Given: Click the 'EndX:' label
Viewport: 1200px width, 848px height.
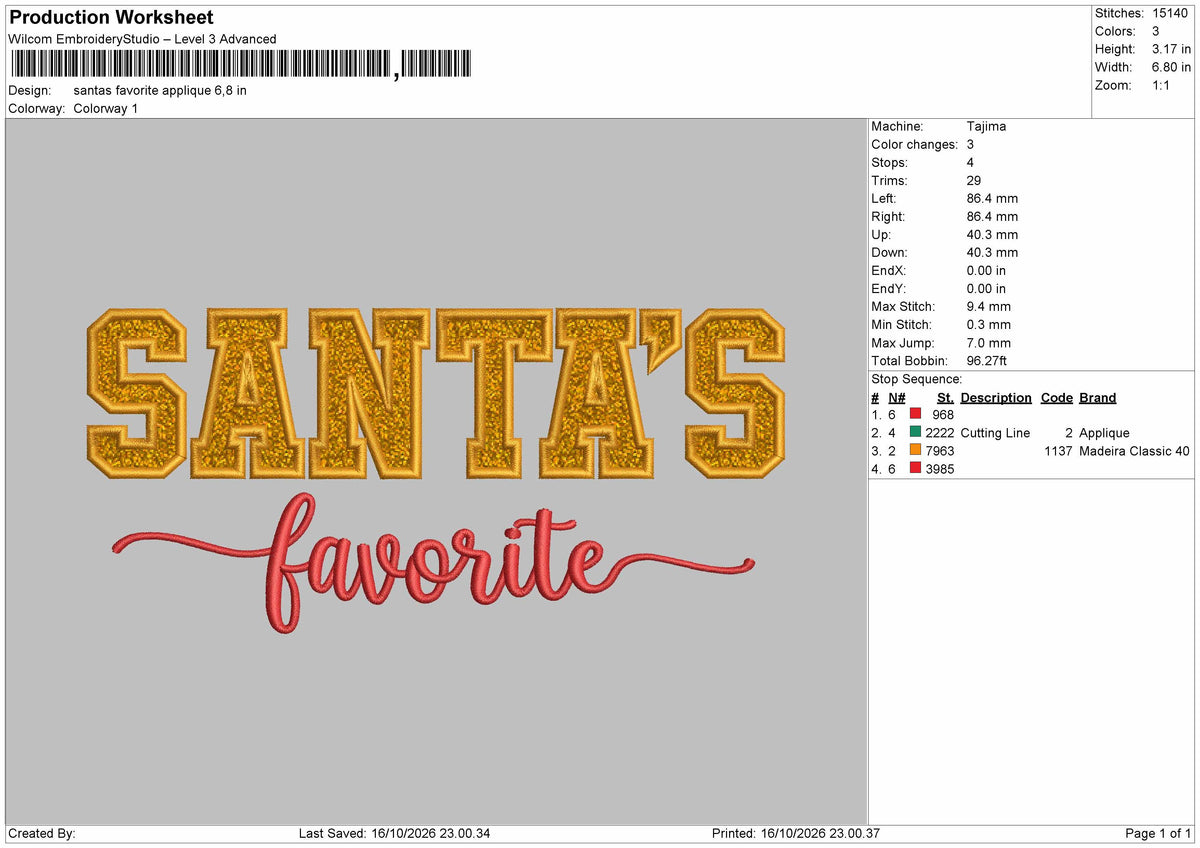Looking at the screenshot, I should 888,270.
